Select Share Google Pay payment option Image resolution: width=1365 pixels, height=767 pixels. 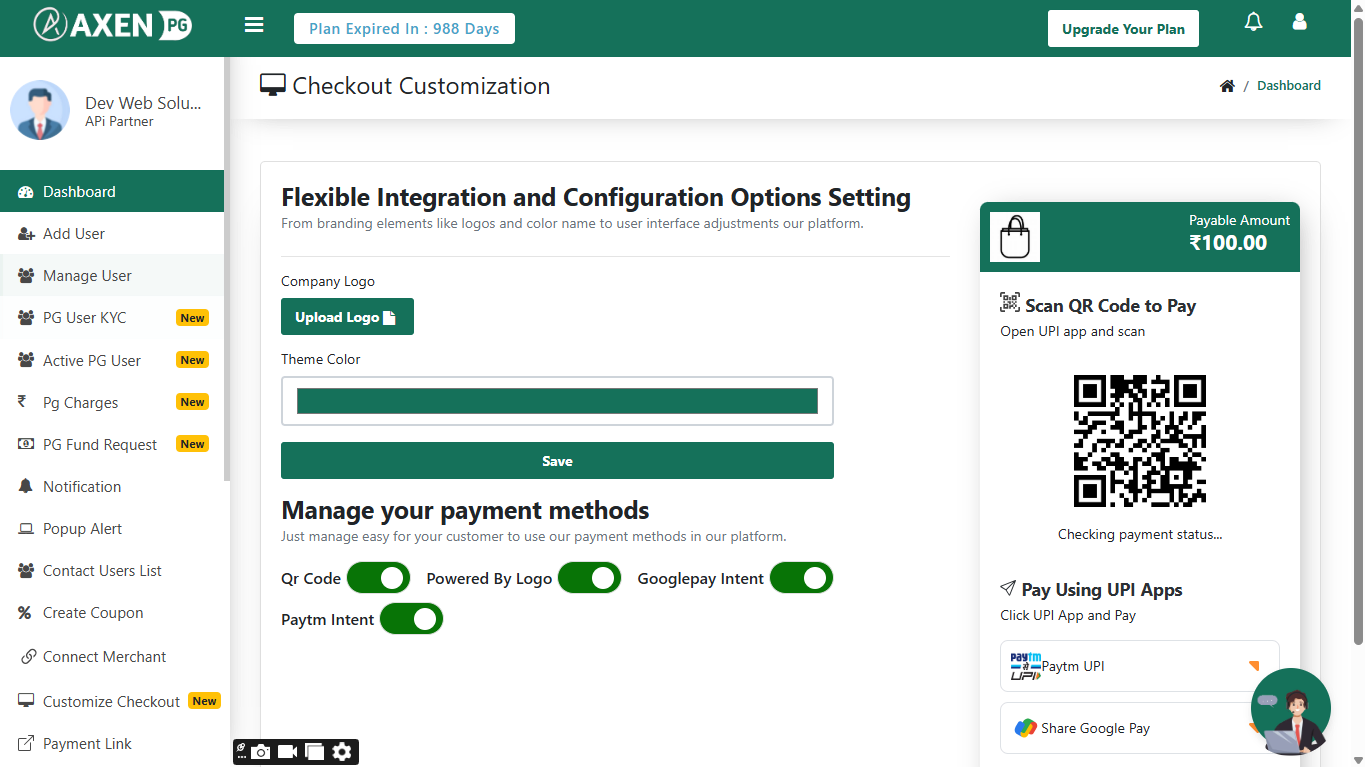click(1140, 728)
